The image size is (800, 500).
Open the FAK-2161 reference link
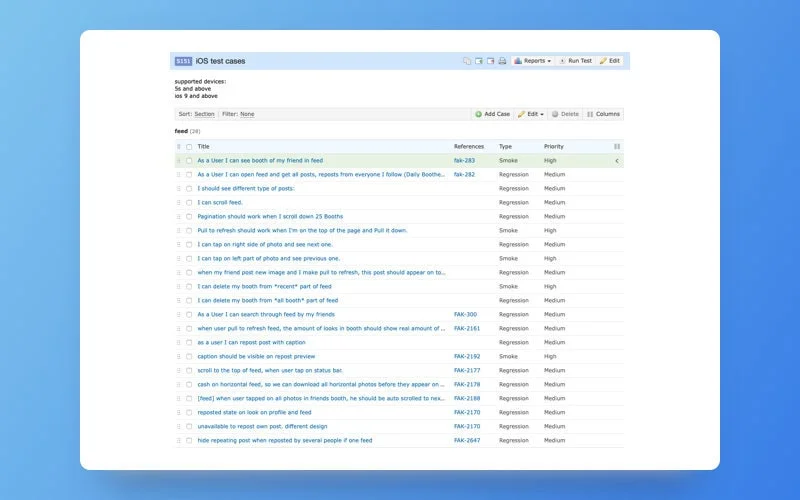(467, 329)
